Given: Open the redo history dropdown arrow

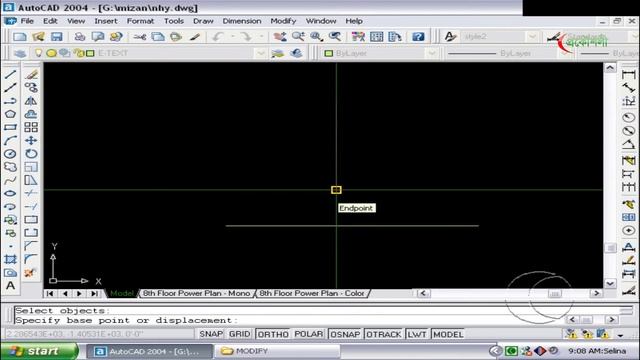Looking at the screenshot, I should pyautogui.click(x=261, y=37).
